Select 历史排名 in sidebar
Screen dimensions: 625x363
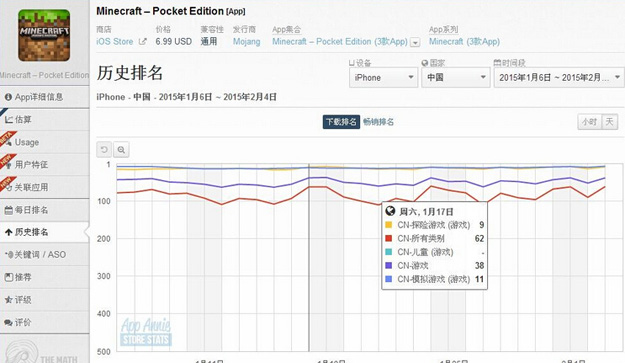(x=45, y=232)
